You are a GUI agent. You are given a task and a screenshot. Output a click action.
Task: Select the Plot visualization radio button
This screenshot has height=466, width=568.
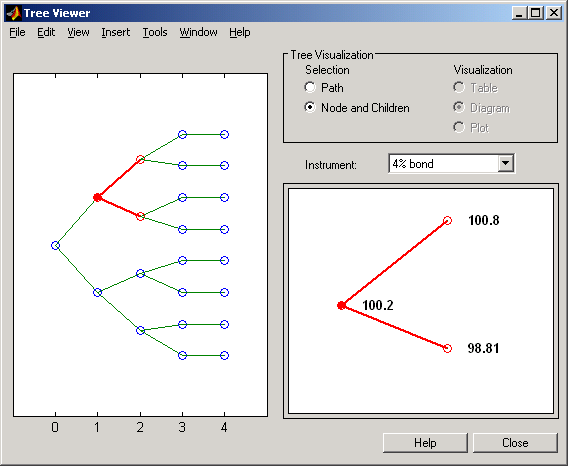[459, 127]
